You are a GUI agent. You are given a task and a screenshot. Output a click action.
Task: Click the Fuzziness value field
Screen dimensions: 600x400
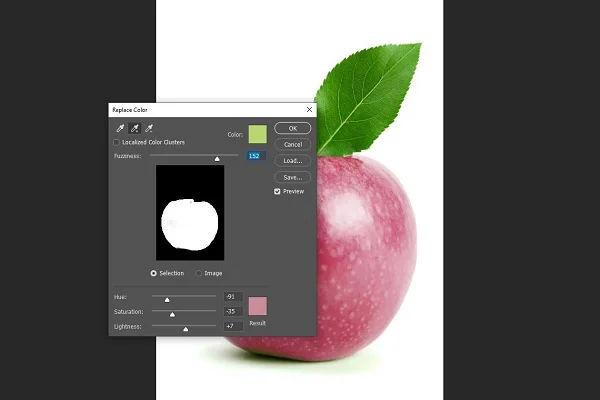click(x=256, y=156)
